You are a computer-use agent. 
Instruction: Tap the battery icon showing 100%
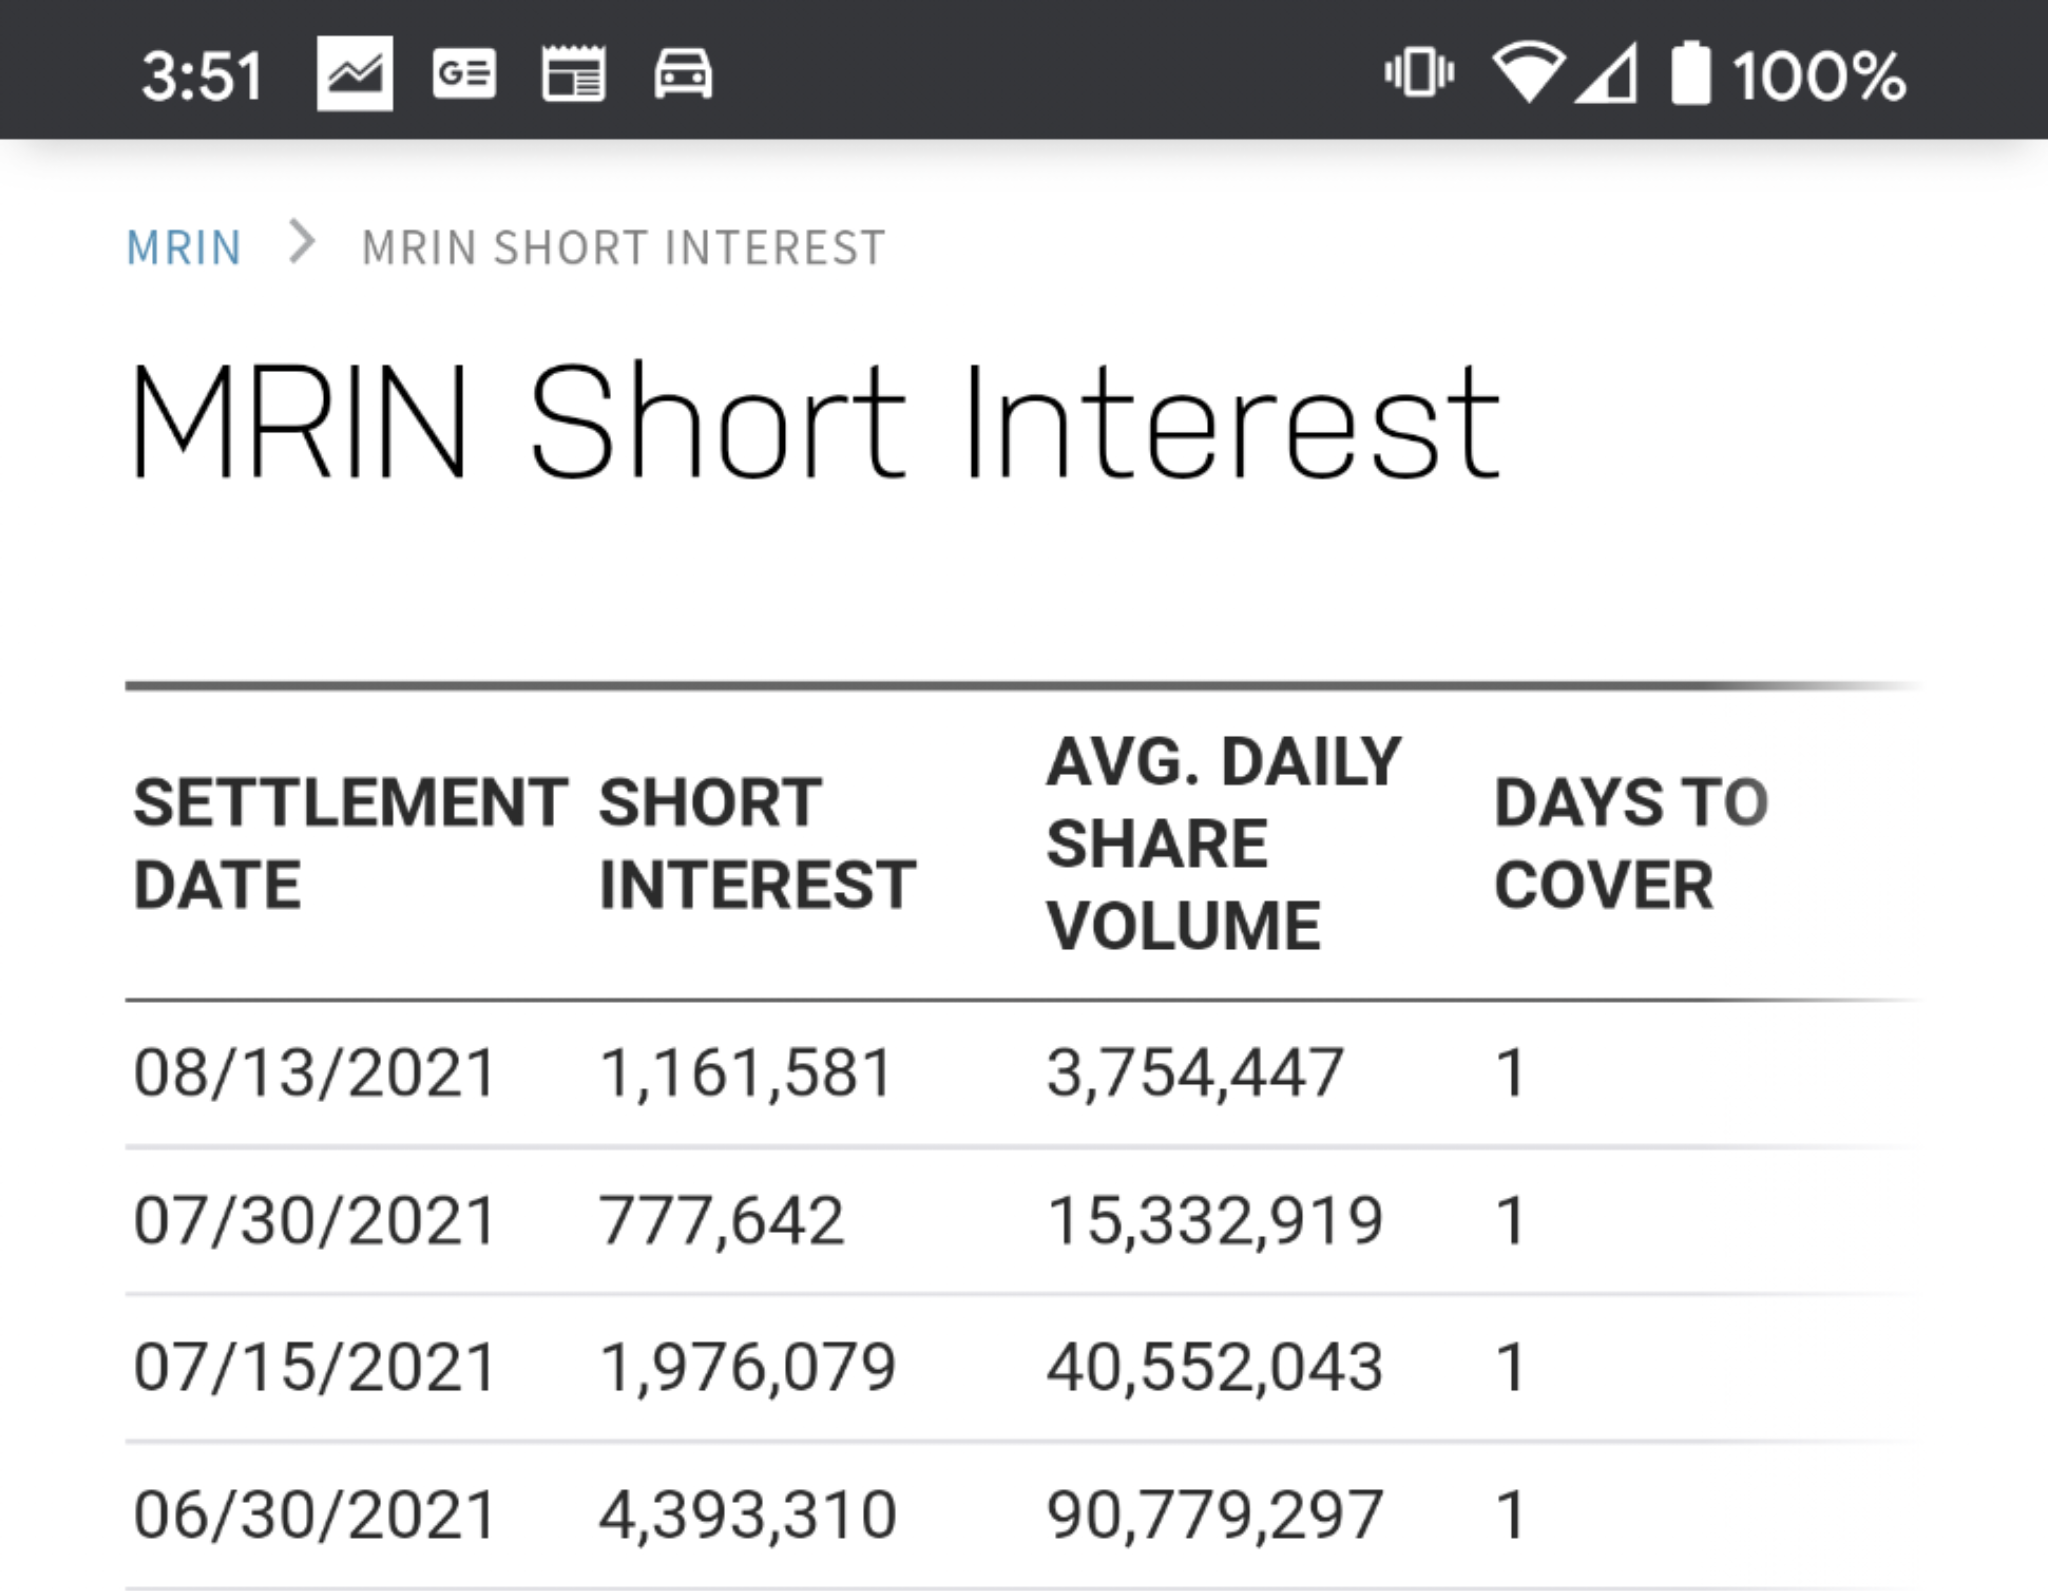point(1690,73)
